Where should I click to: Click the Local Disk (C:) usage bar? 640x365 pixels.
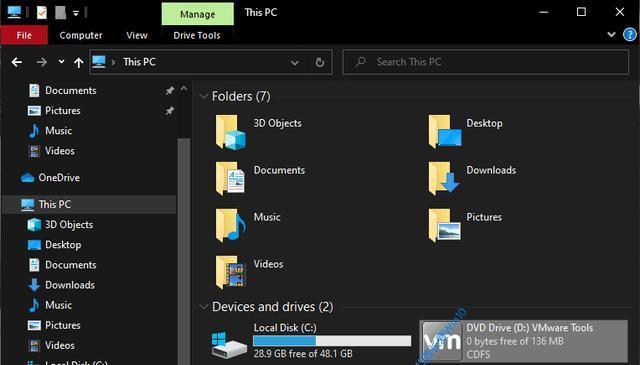click(332, 341)
